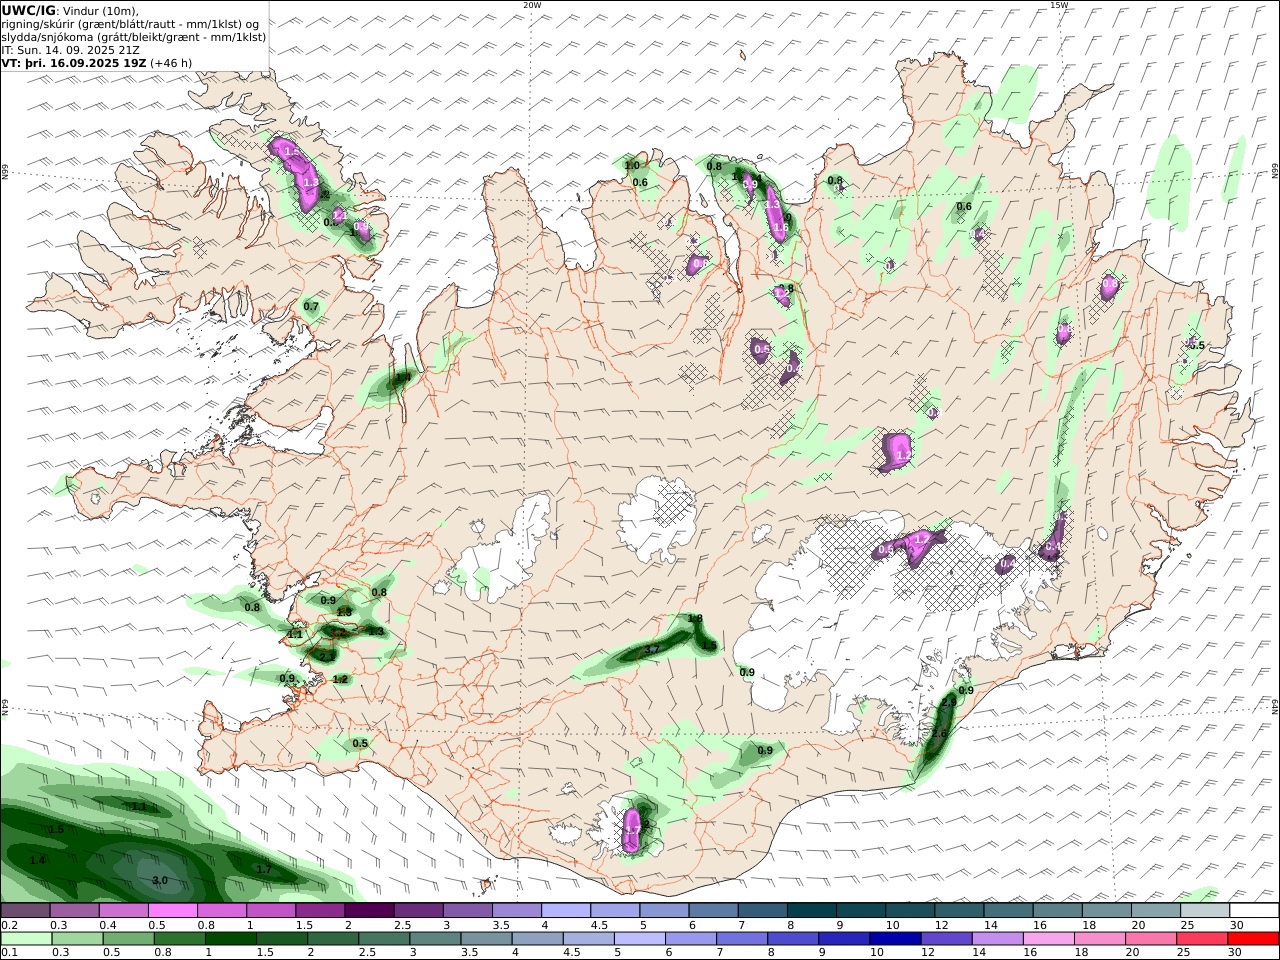1280x960 pixels.
Task: Choose the pale grey 25 swatch in top legend row
Action: 1204,911
